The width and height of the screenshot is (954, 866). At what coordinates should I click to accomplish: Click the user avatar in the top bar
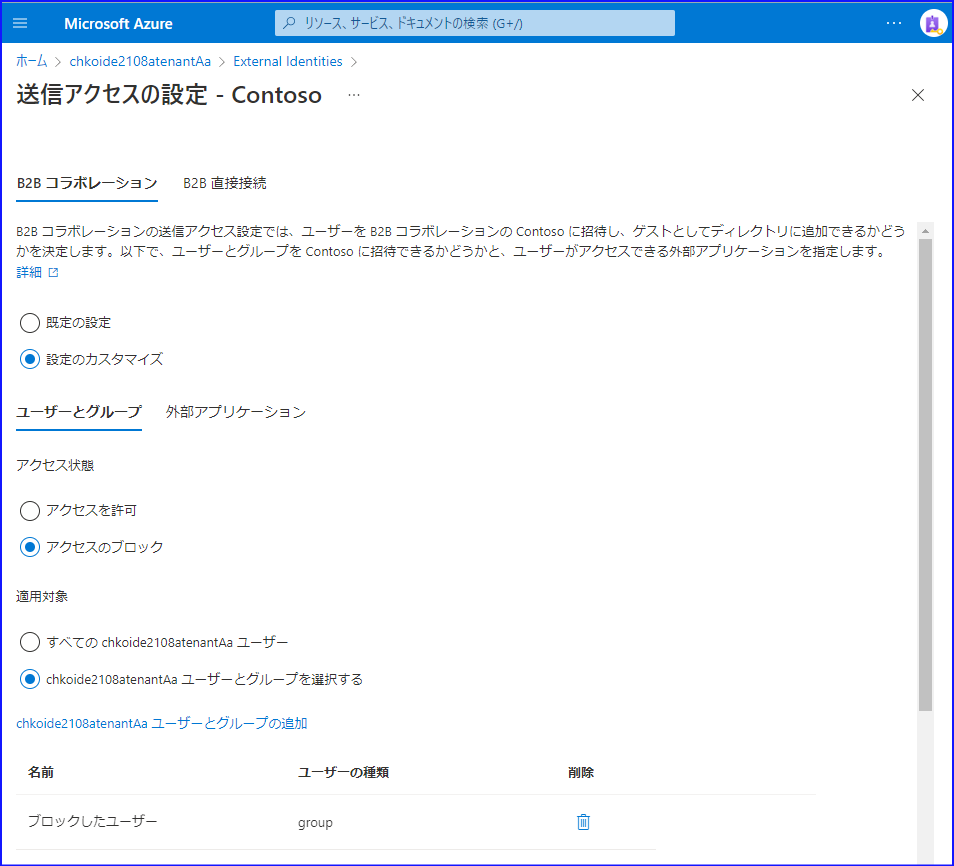(933, 23)
